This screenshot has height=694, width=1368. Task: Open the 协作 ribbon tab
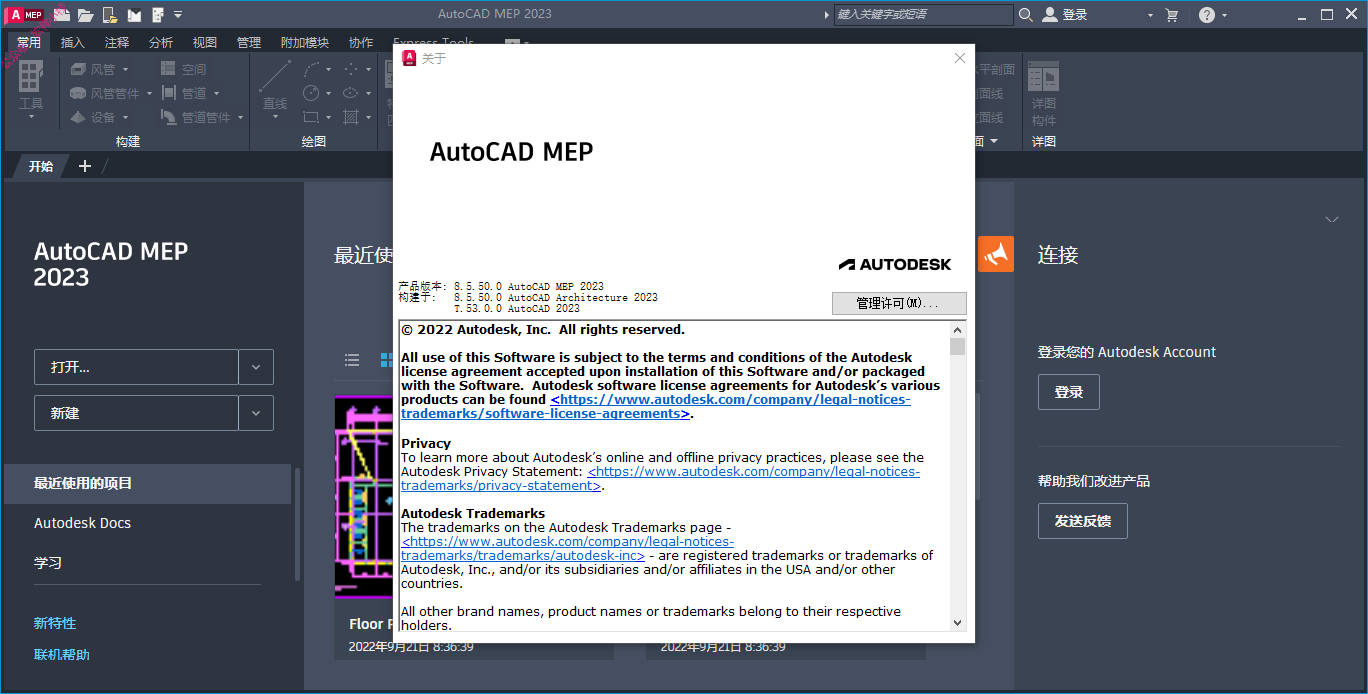point(361,42)
